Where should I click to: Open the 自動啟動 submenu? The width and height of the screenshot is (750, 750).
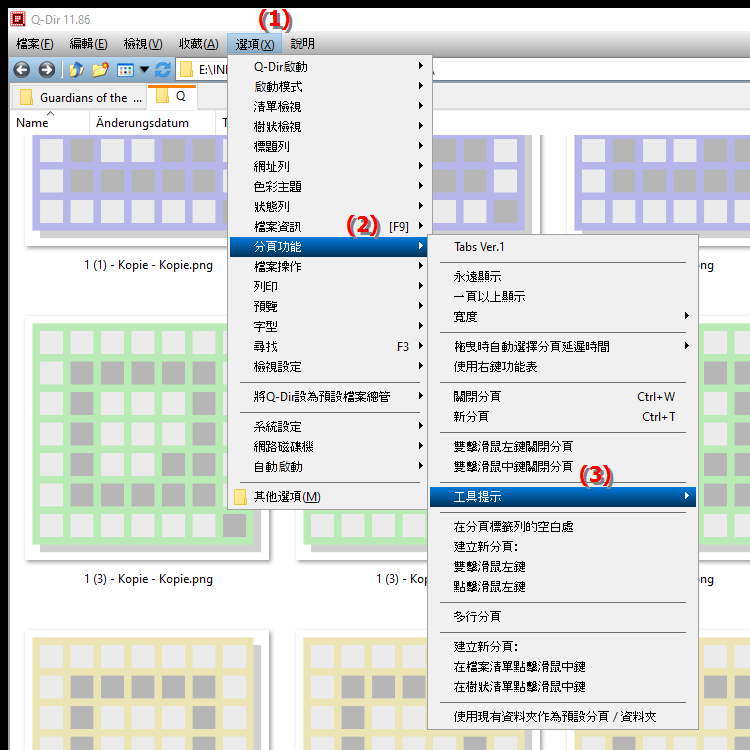[330, 467]
